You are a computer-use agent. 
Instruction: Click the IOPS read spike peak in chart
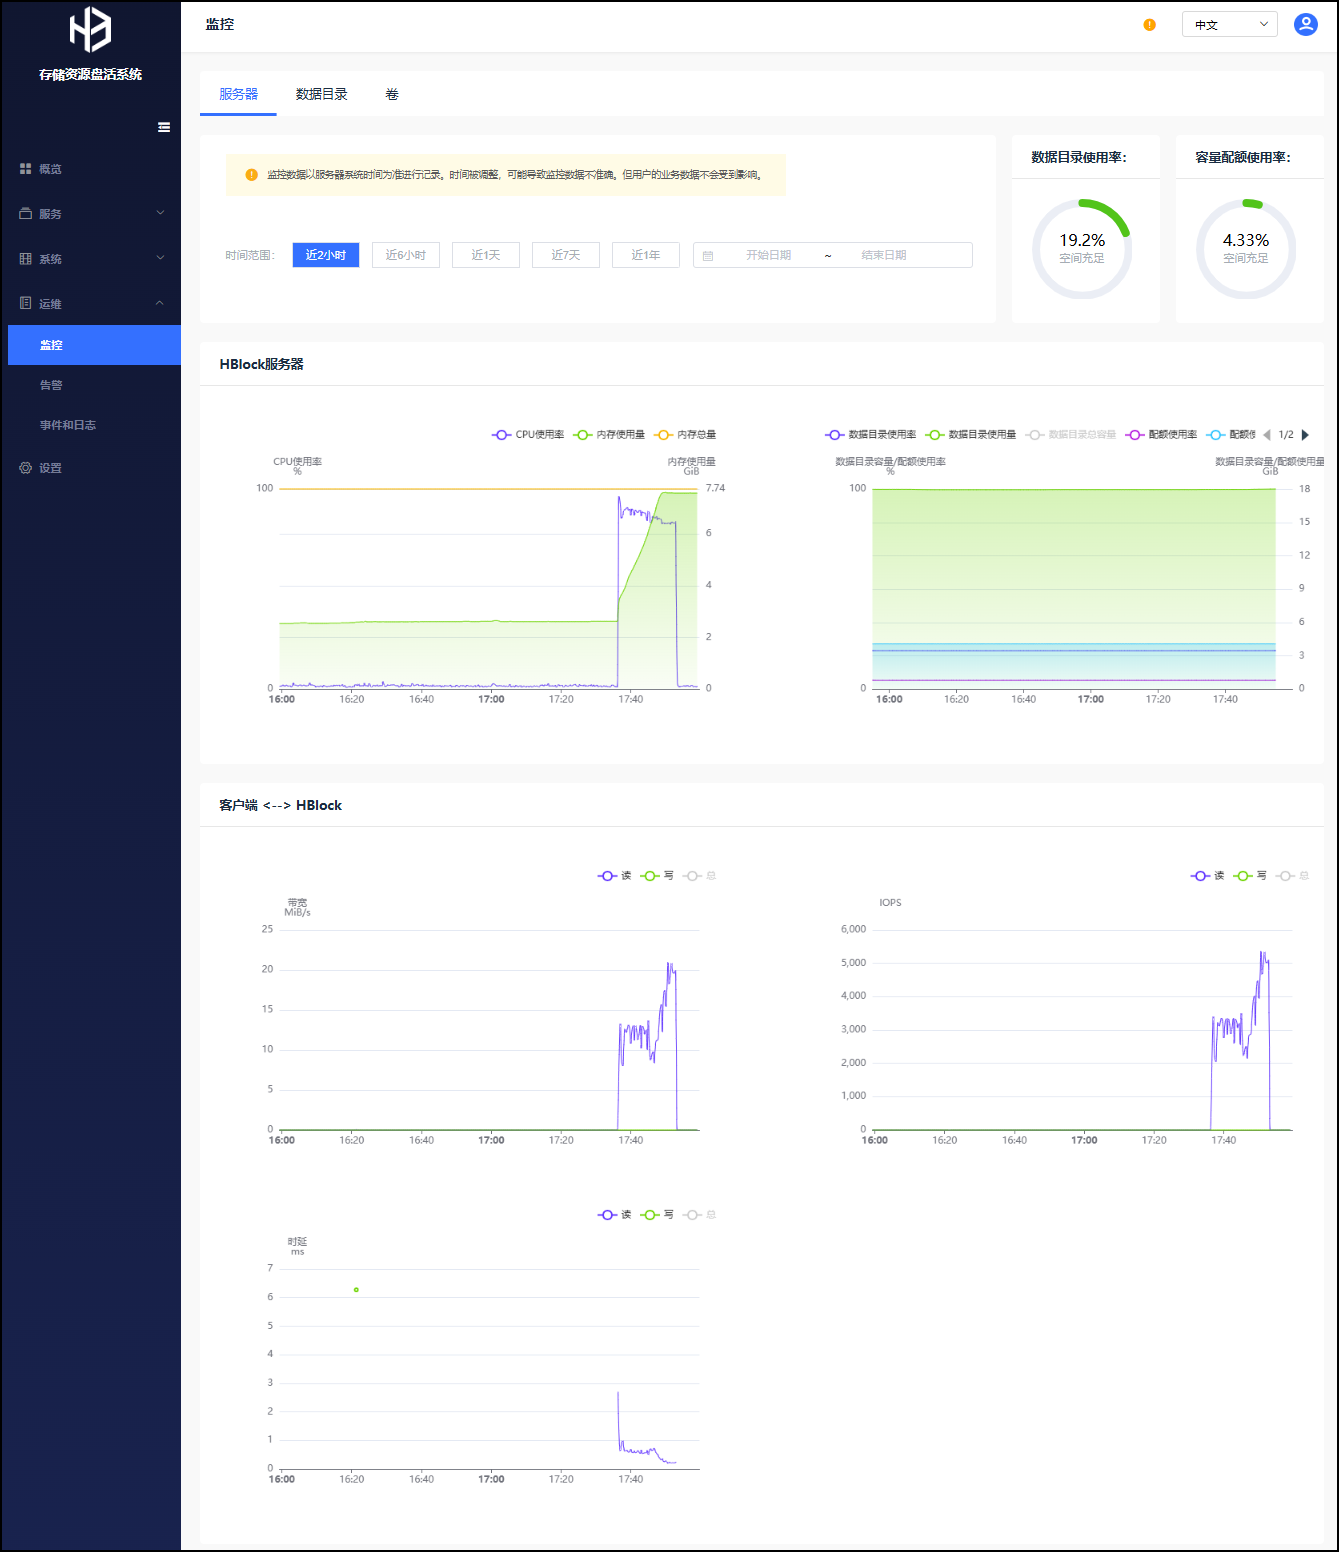click(x=1262, y=953)
